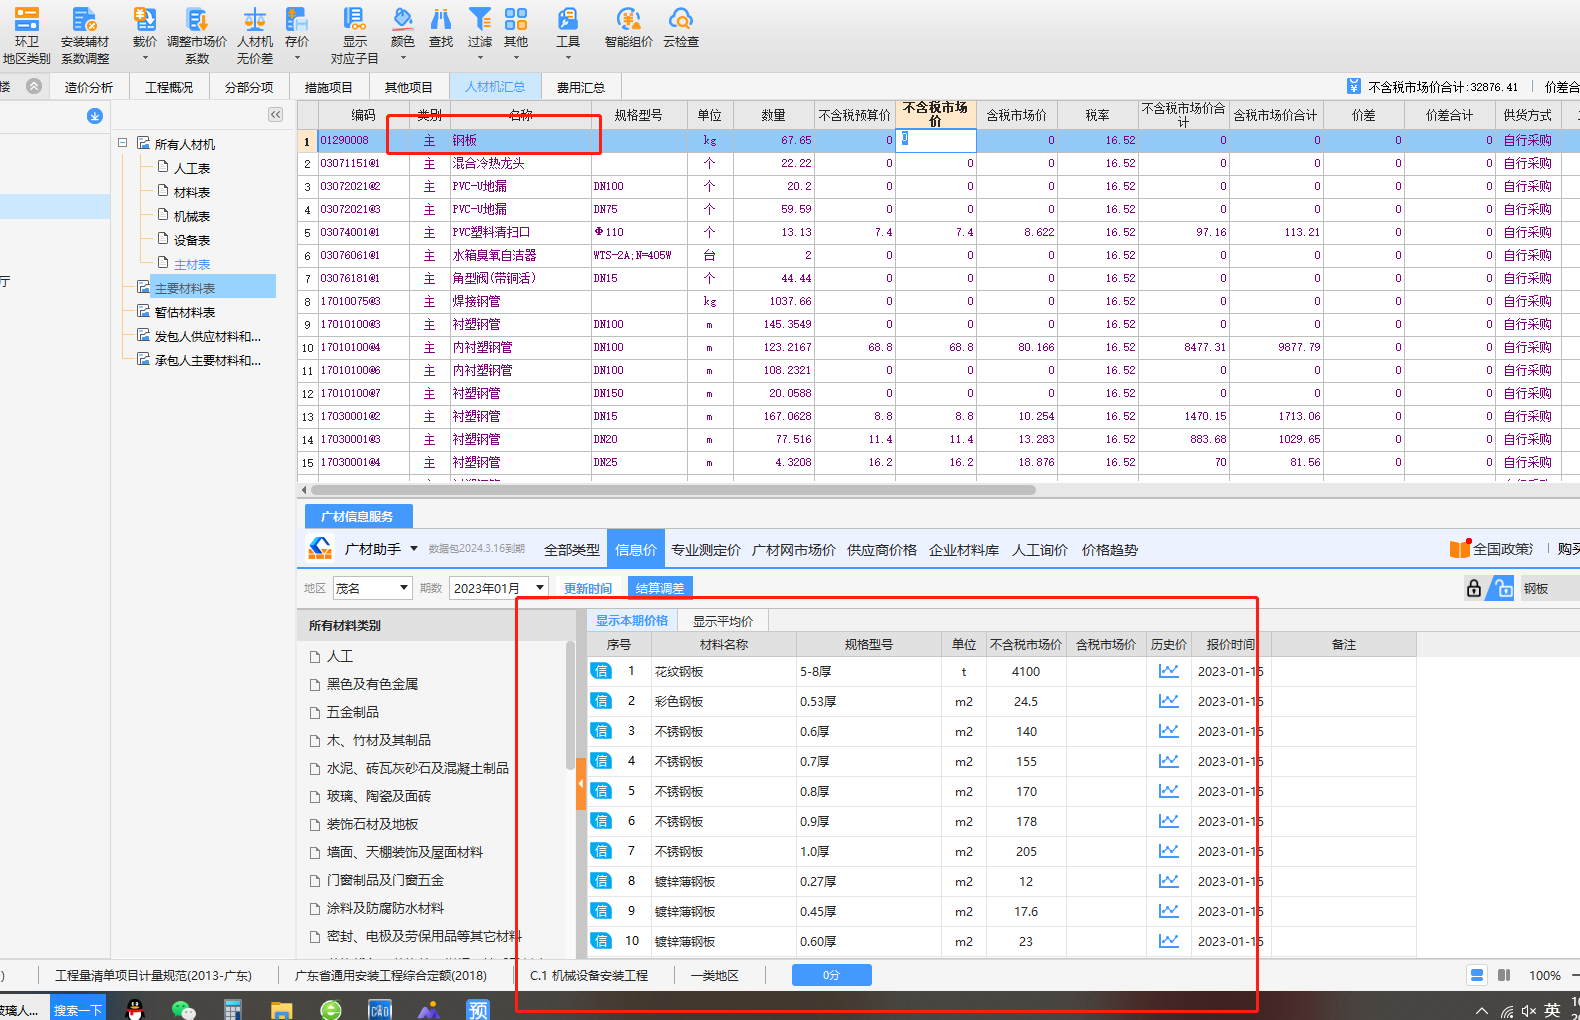Open the 价格趋势 tab
The image size is (1580, 1020).
pyautogui.click(x=1110, y=550)
